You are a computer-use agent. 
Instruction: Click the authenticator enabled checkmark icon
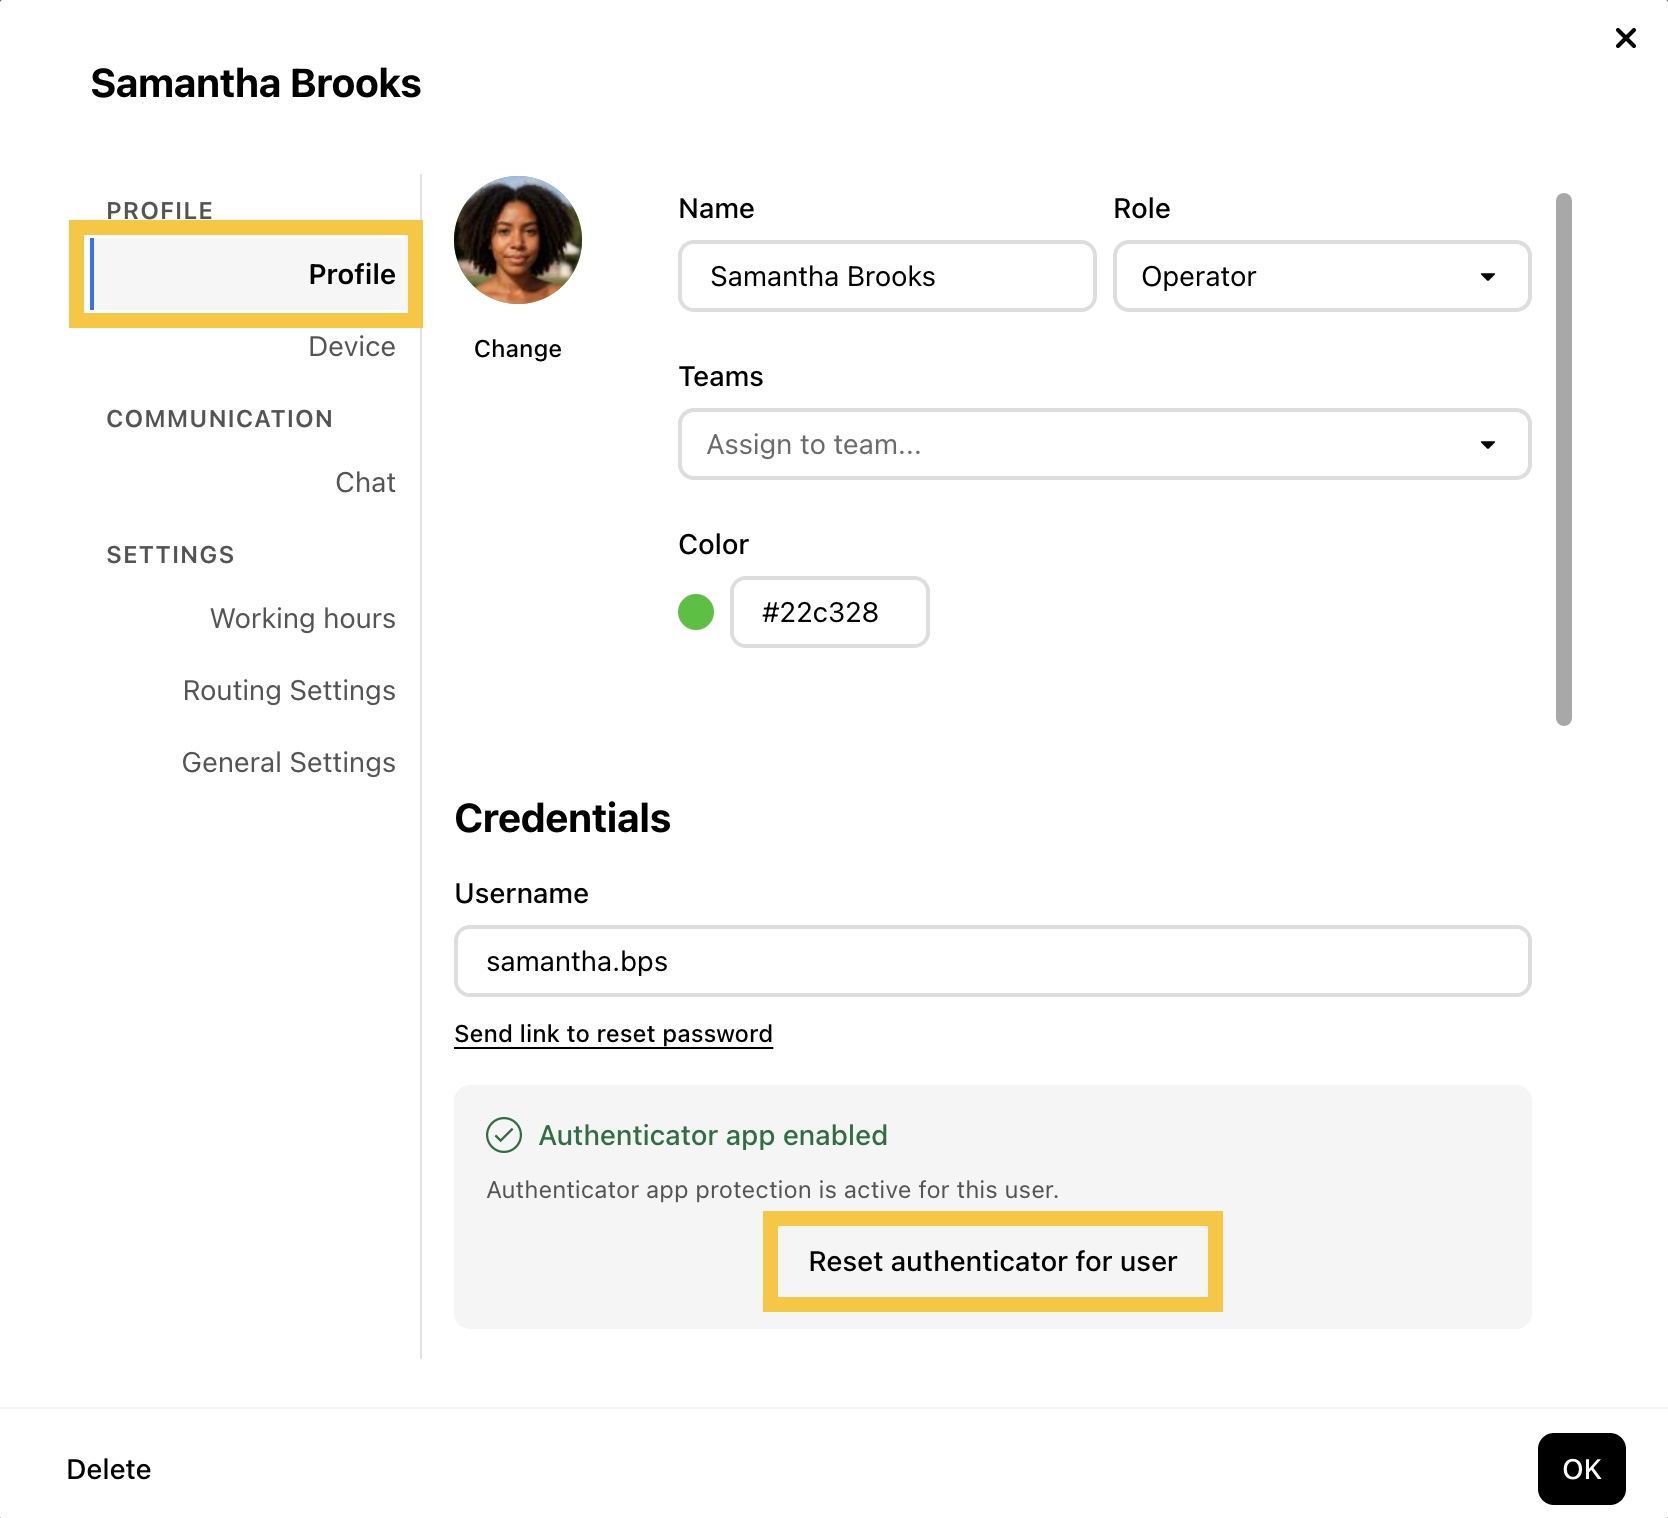pos(504,1135)
